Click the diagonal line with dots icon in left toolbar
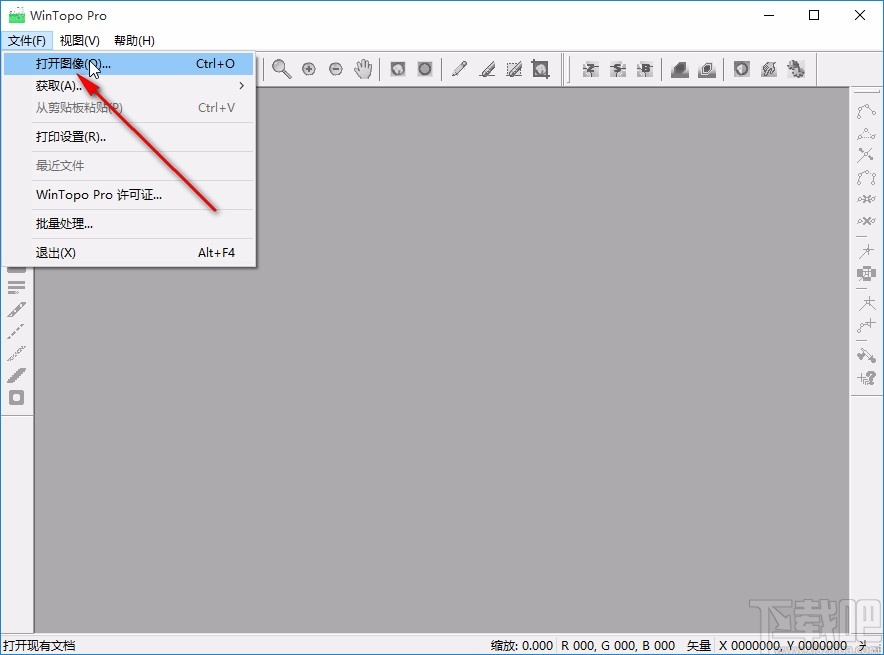 coord(16,309)
